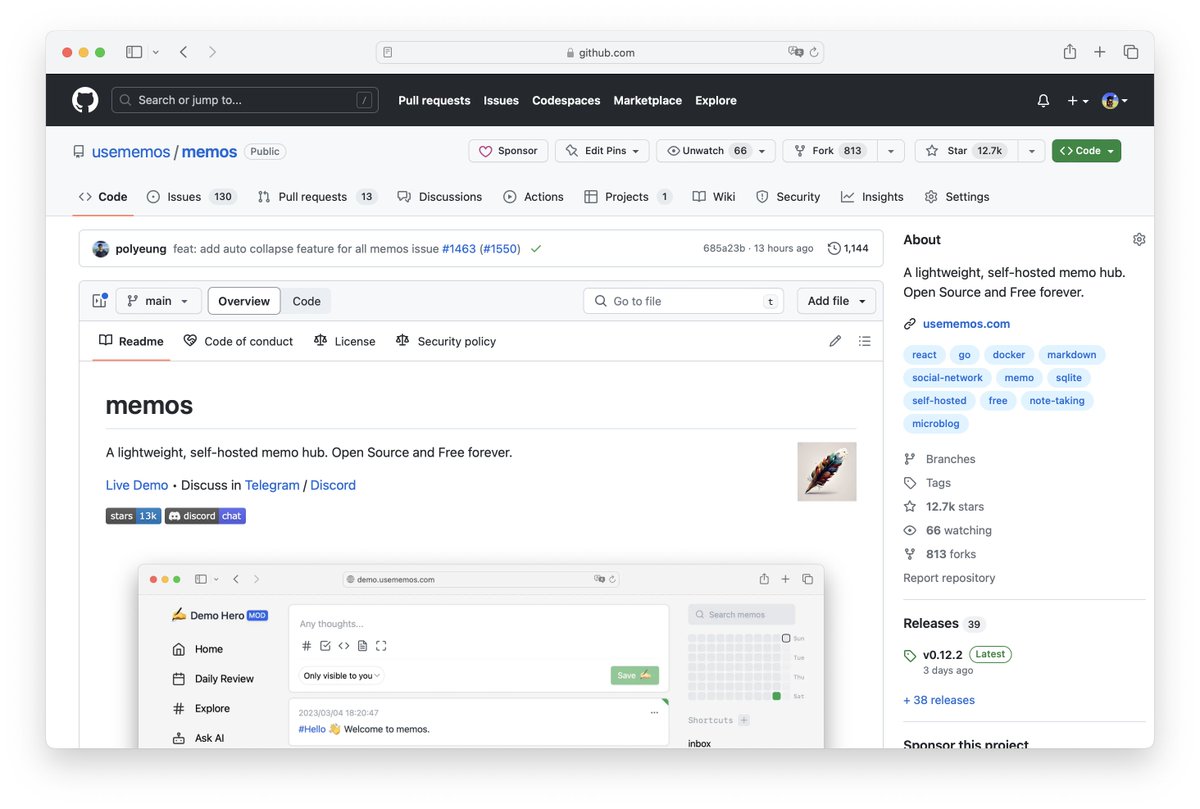Expand the Fork options arrow

(x=891, y=151)
